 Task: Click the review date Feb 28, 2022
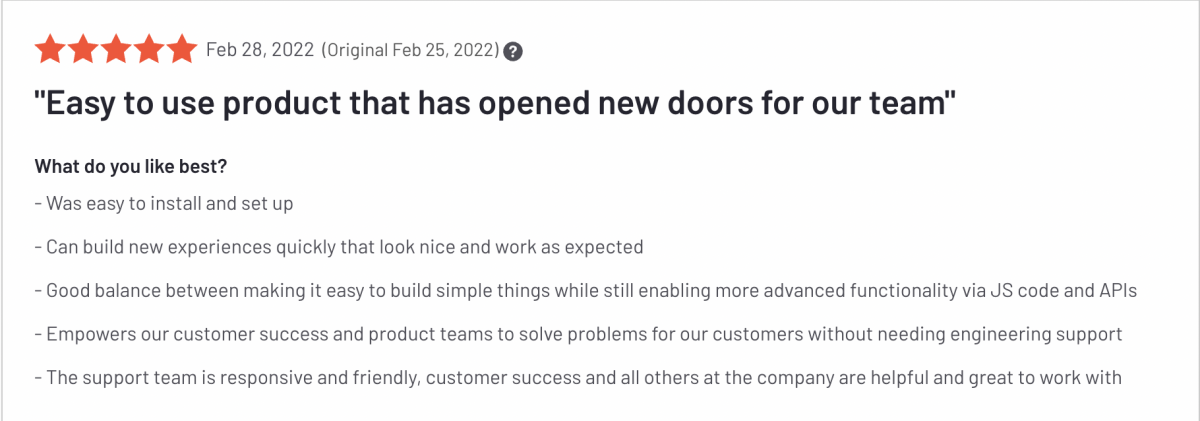click(259, 50)
